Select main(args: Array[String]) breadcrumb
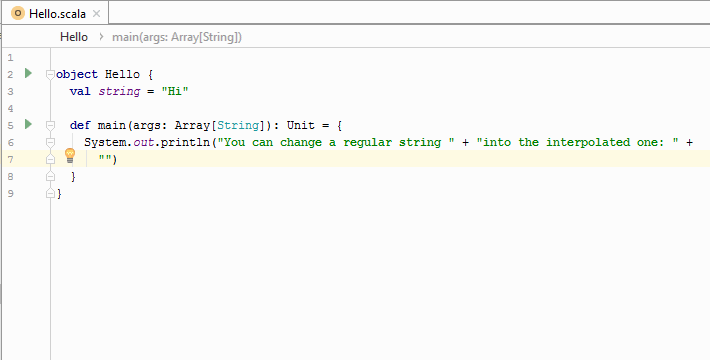This screenshot has height=360, width=710. coord(177,37)
